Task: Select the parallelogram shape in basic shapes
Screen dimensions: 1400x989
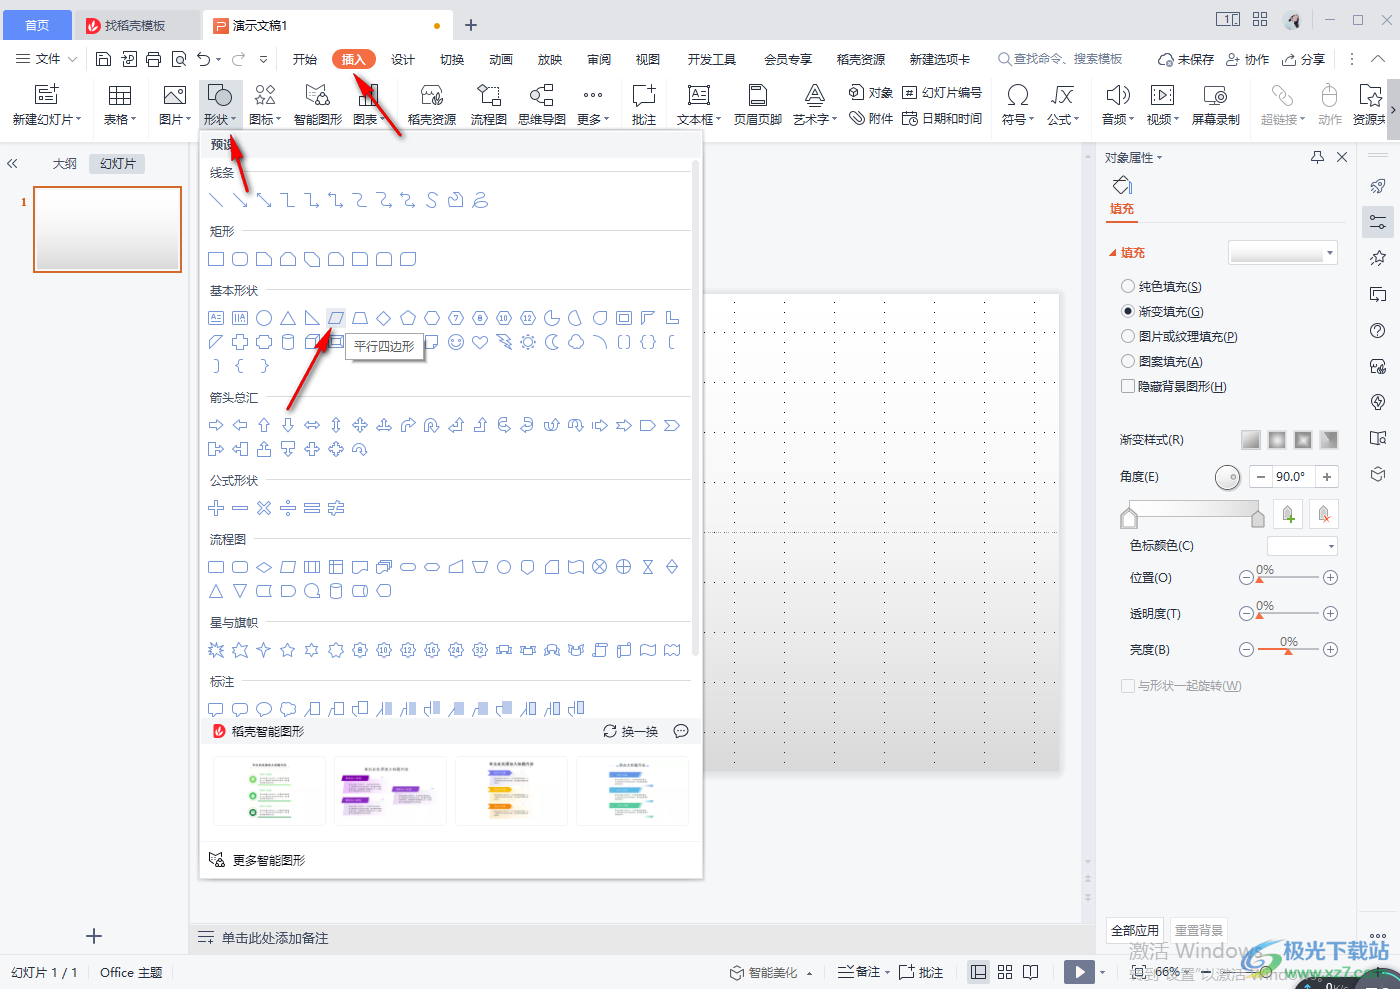Action: pos(336,318)
